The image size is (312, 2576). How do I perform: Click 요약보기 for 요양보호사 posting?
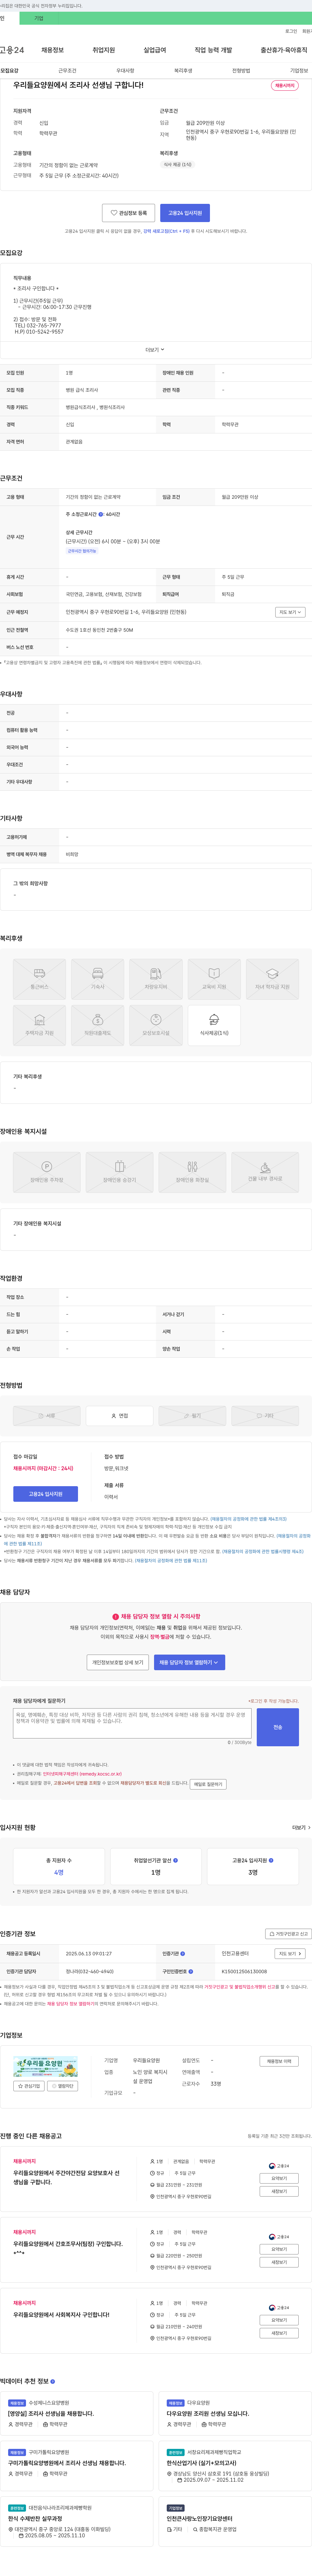point(279,2178)
